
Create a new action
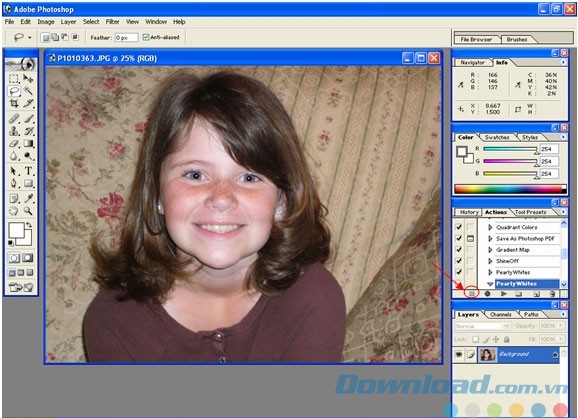tap(537, 294)
